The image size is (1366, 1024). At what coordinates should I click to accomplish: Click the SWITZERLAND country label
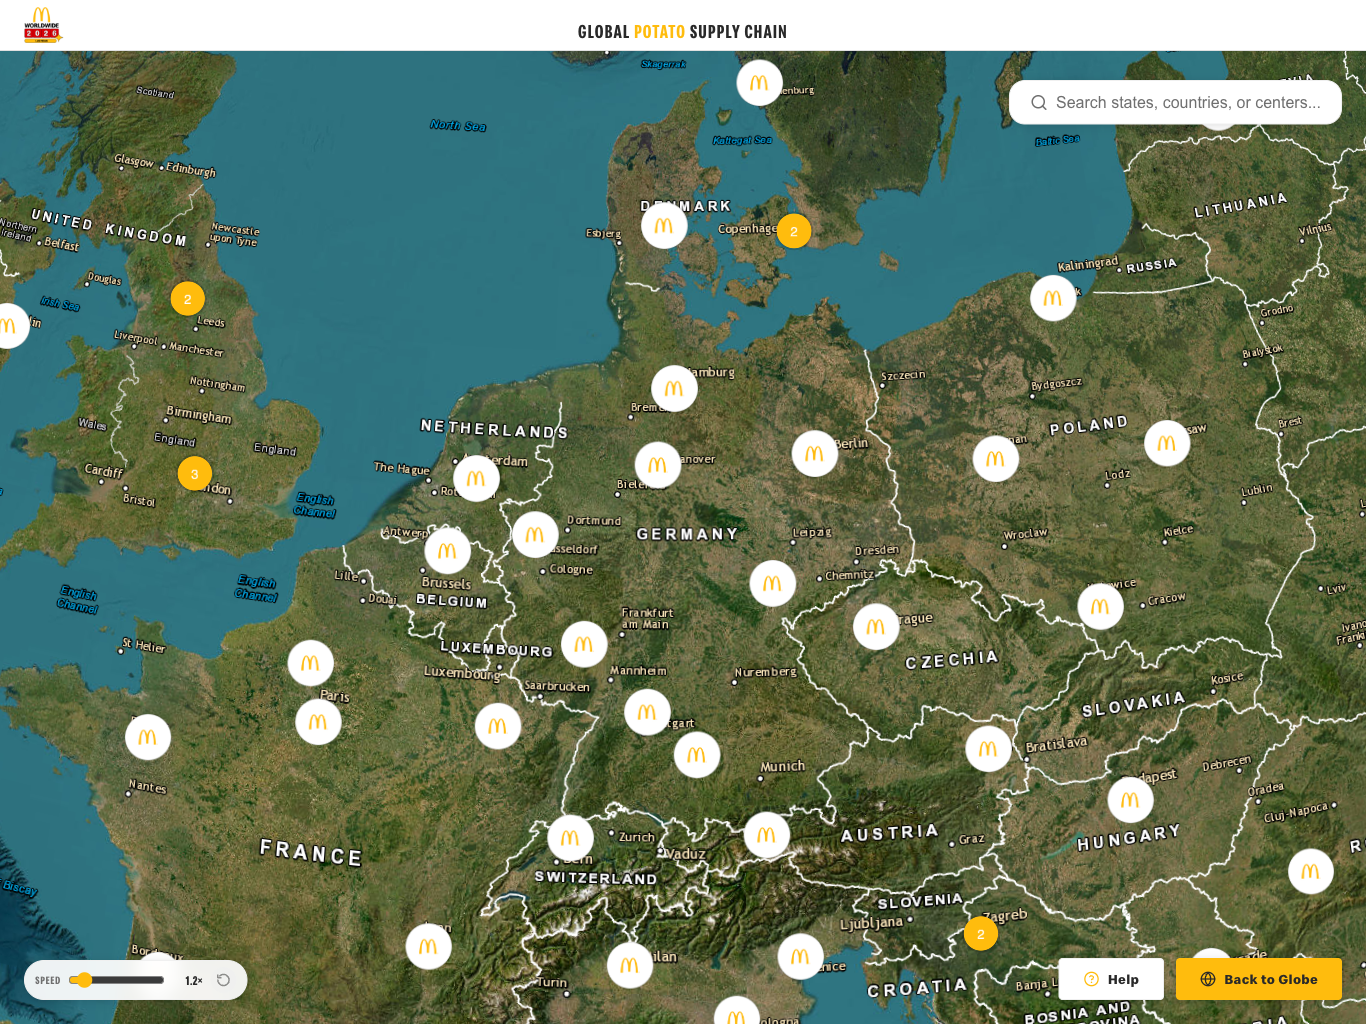point(596,878)
